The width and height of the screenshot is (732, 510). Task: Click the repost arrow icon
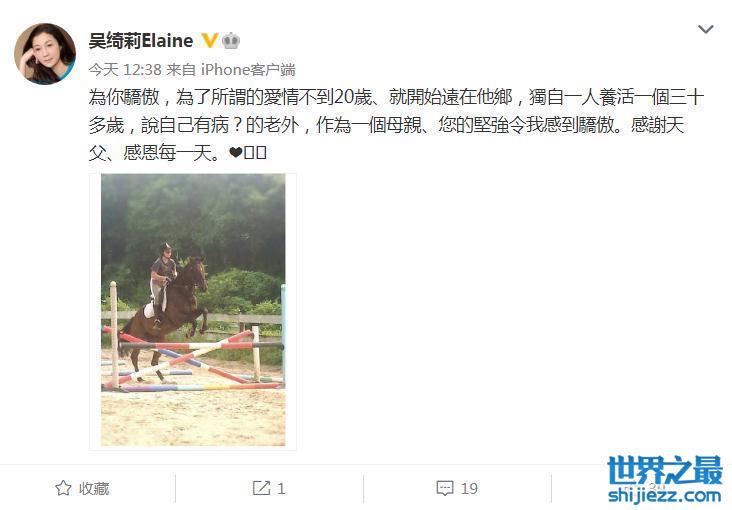pyautogui.click(x=261, y=488)
